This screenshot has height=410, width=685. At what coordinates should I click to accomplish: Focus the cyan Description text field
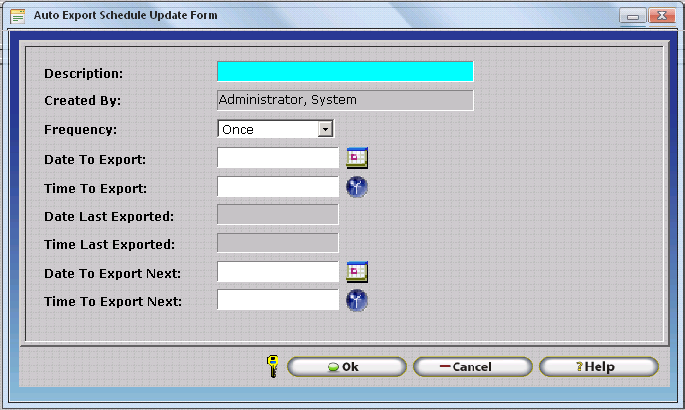pos(344,72)
